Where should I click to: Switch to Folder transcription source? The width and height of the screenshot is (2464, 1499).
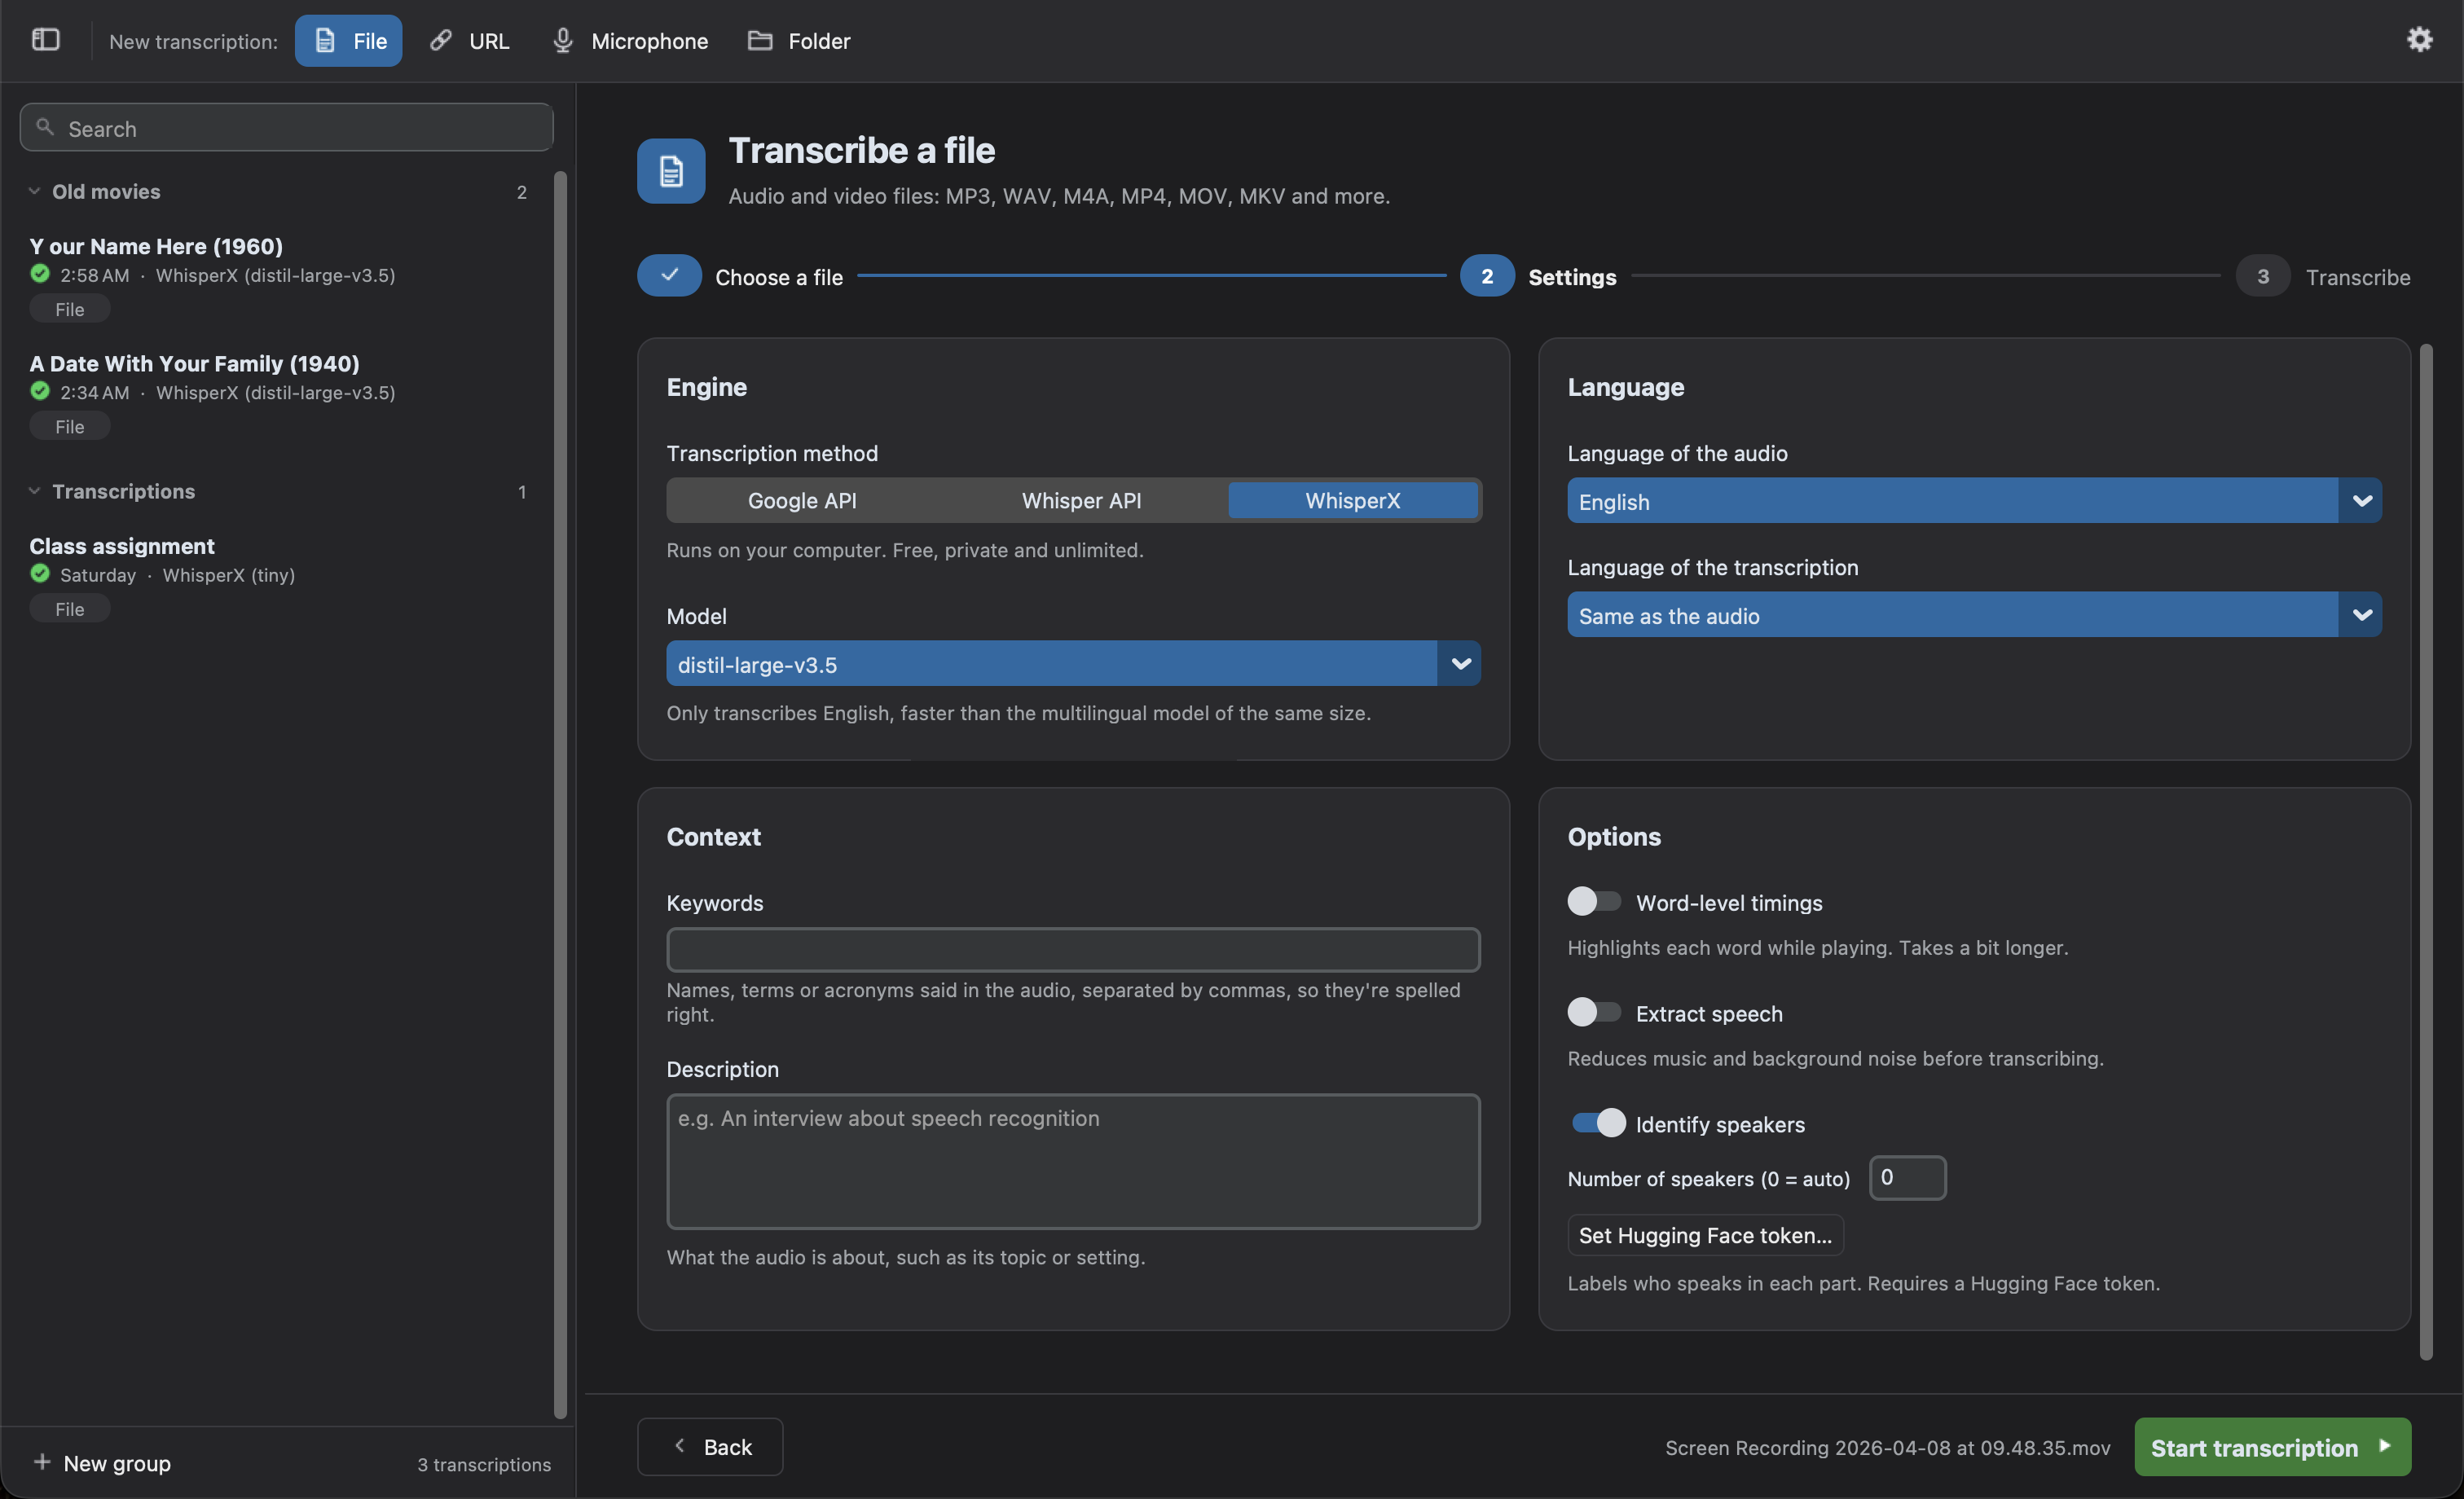point(800,40)
